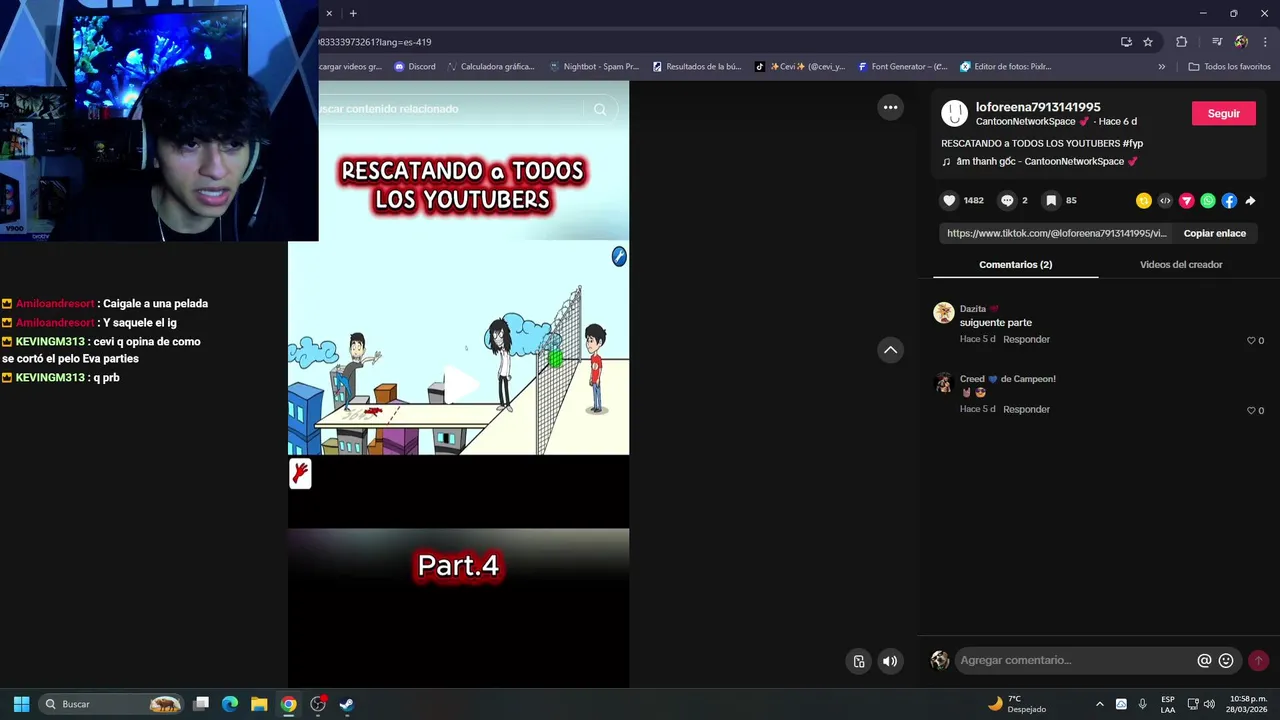The height and width of the screenshot is (720, 1280).
Task: Open the Cevi (@cevi_y... TikTok bookmark
Action: [x=800, y=67]
